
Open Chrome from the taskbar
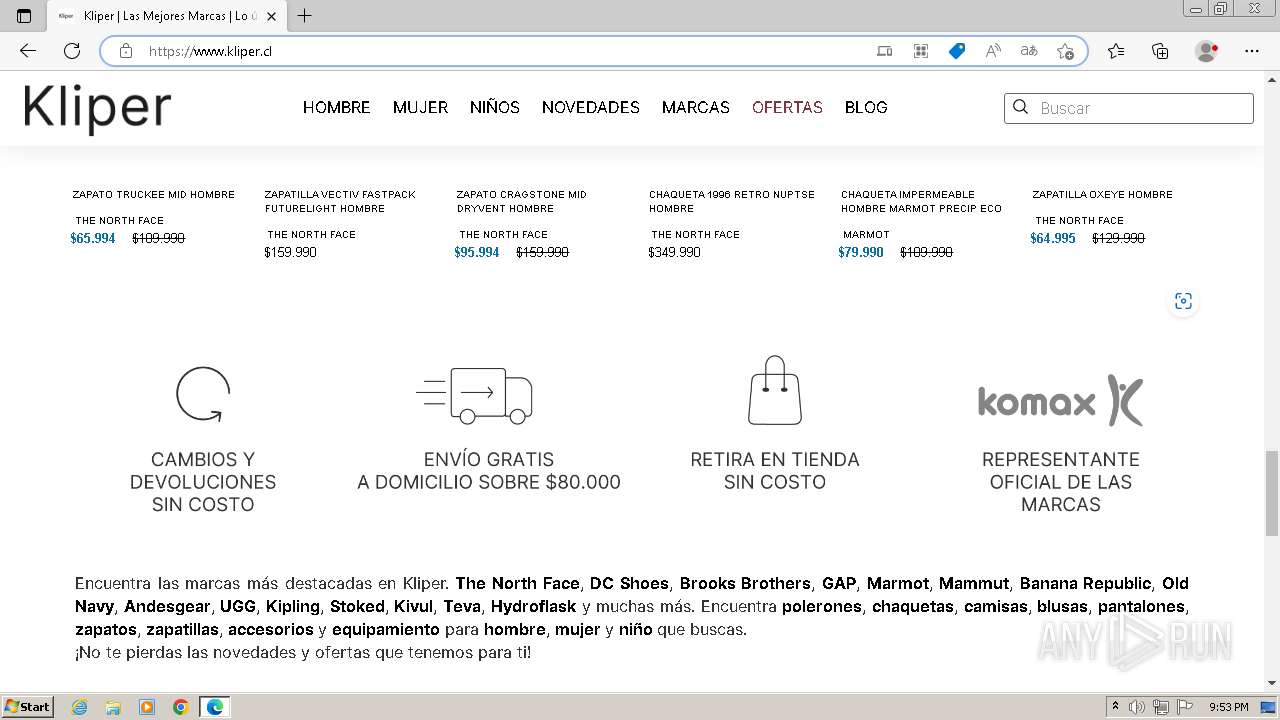tap(181, 707)
